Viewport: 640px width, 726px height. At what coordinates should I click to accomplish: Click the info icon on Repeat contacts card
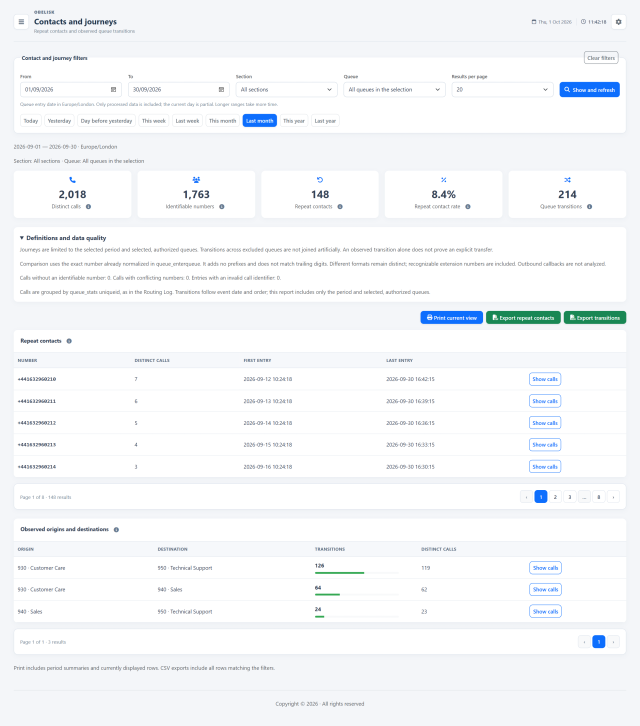click(340, 207)
